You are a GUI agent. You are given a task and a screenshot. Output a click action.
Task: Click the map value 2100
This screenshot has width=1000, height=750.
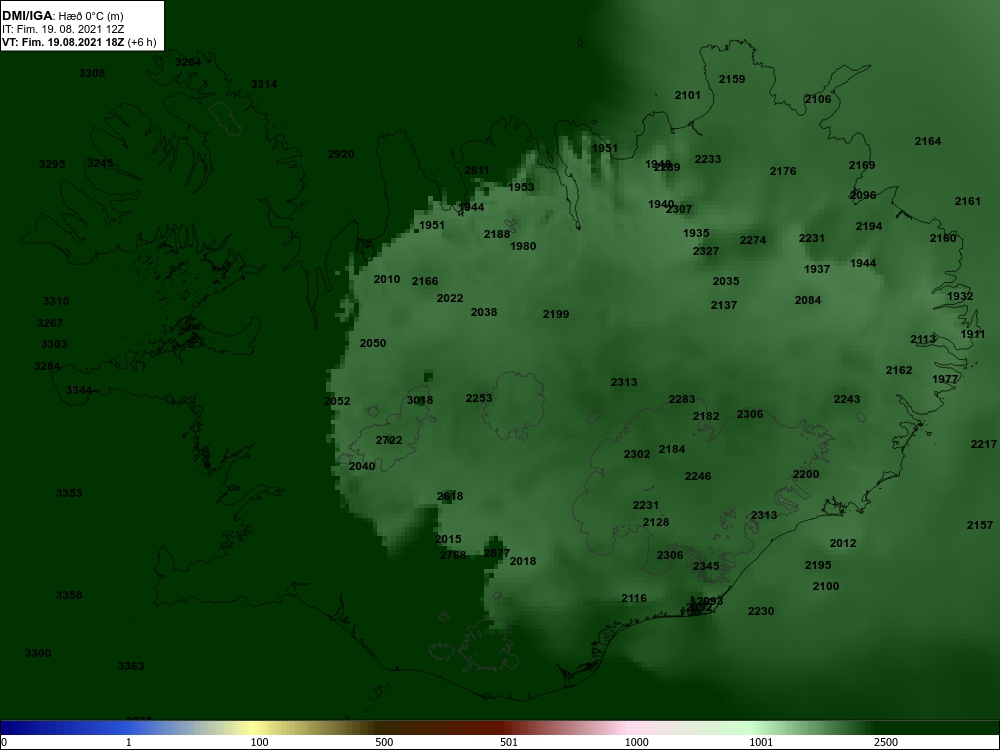826,587
